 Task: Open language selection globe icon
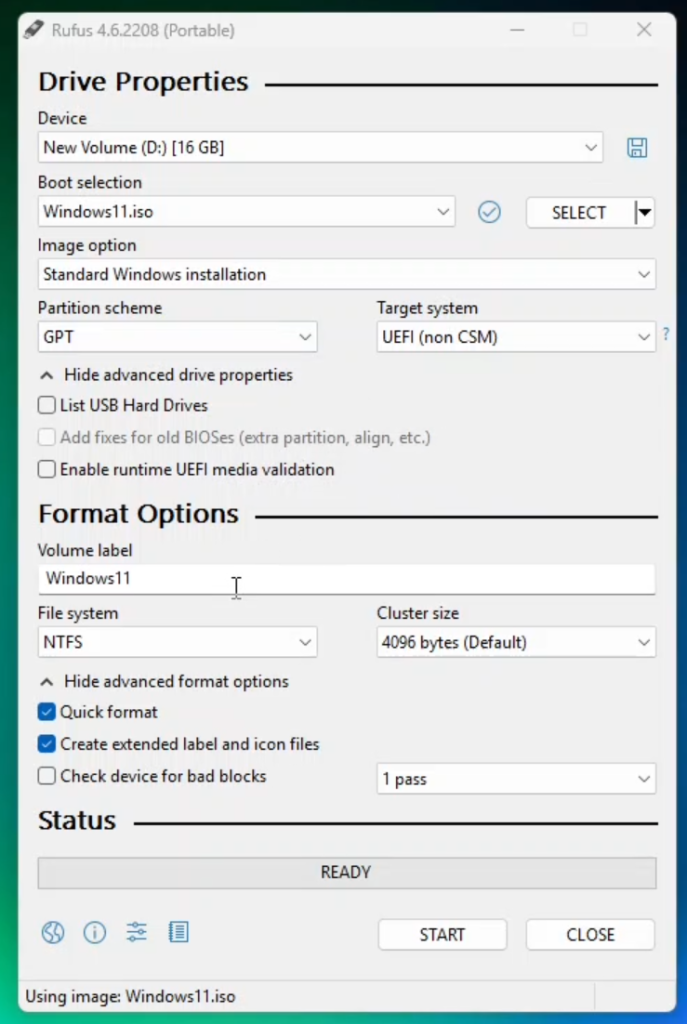tap(53, 933)
